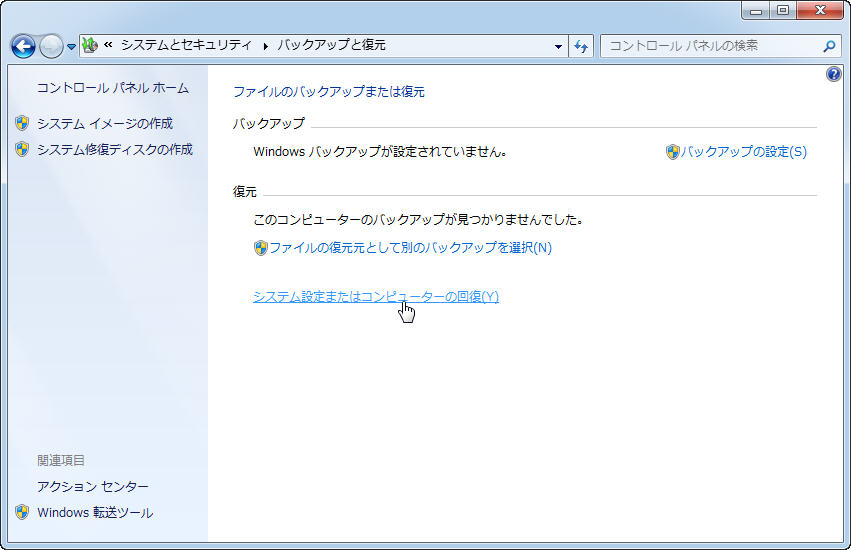Click the heading ファイルのバックアップまたは復元

click(329, 92)
